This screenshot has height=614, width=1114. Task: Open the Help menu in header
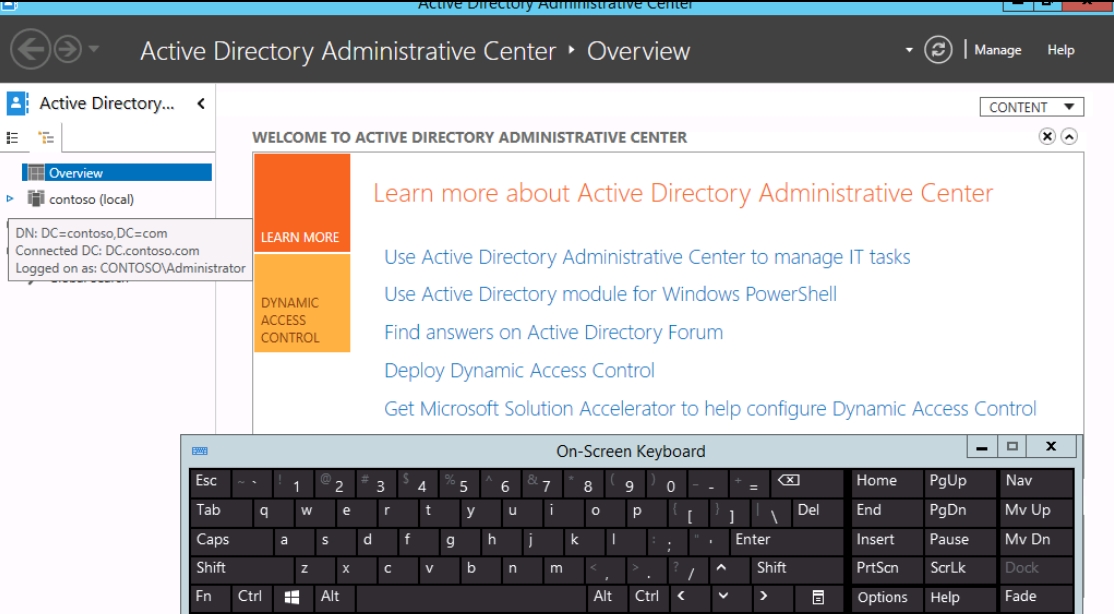pyautogui.click(x=1061, y=50)
